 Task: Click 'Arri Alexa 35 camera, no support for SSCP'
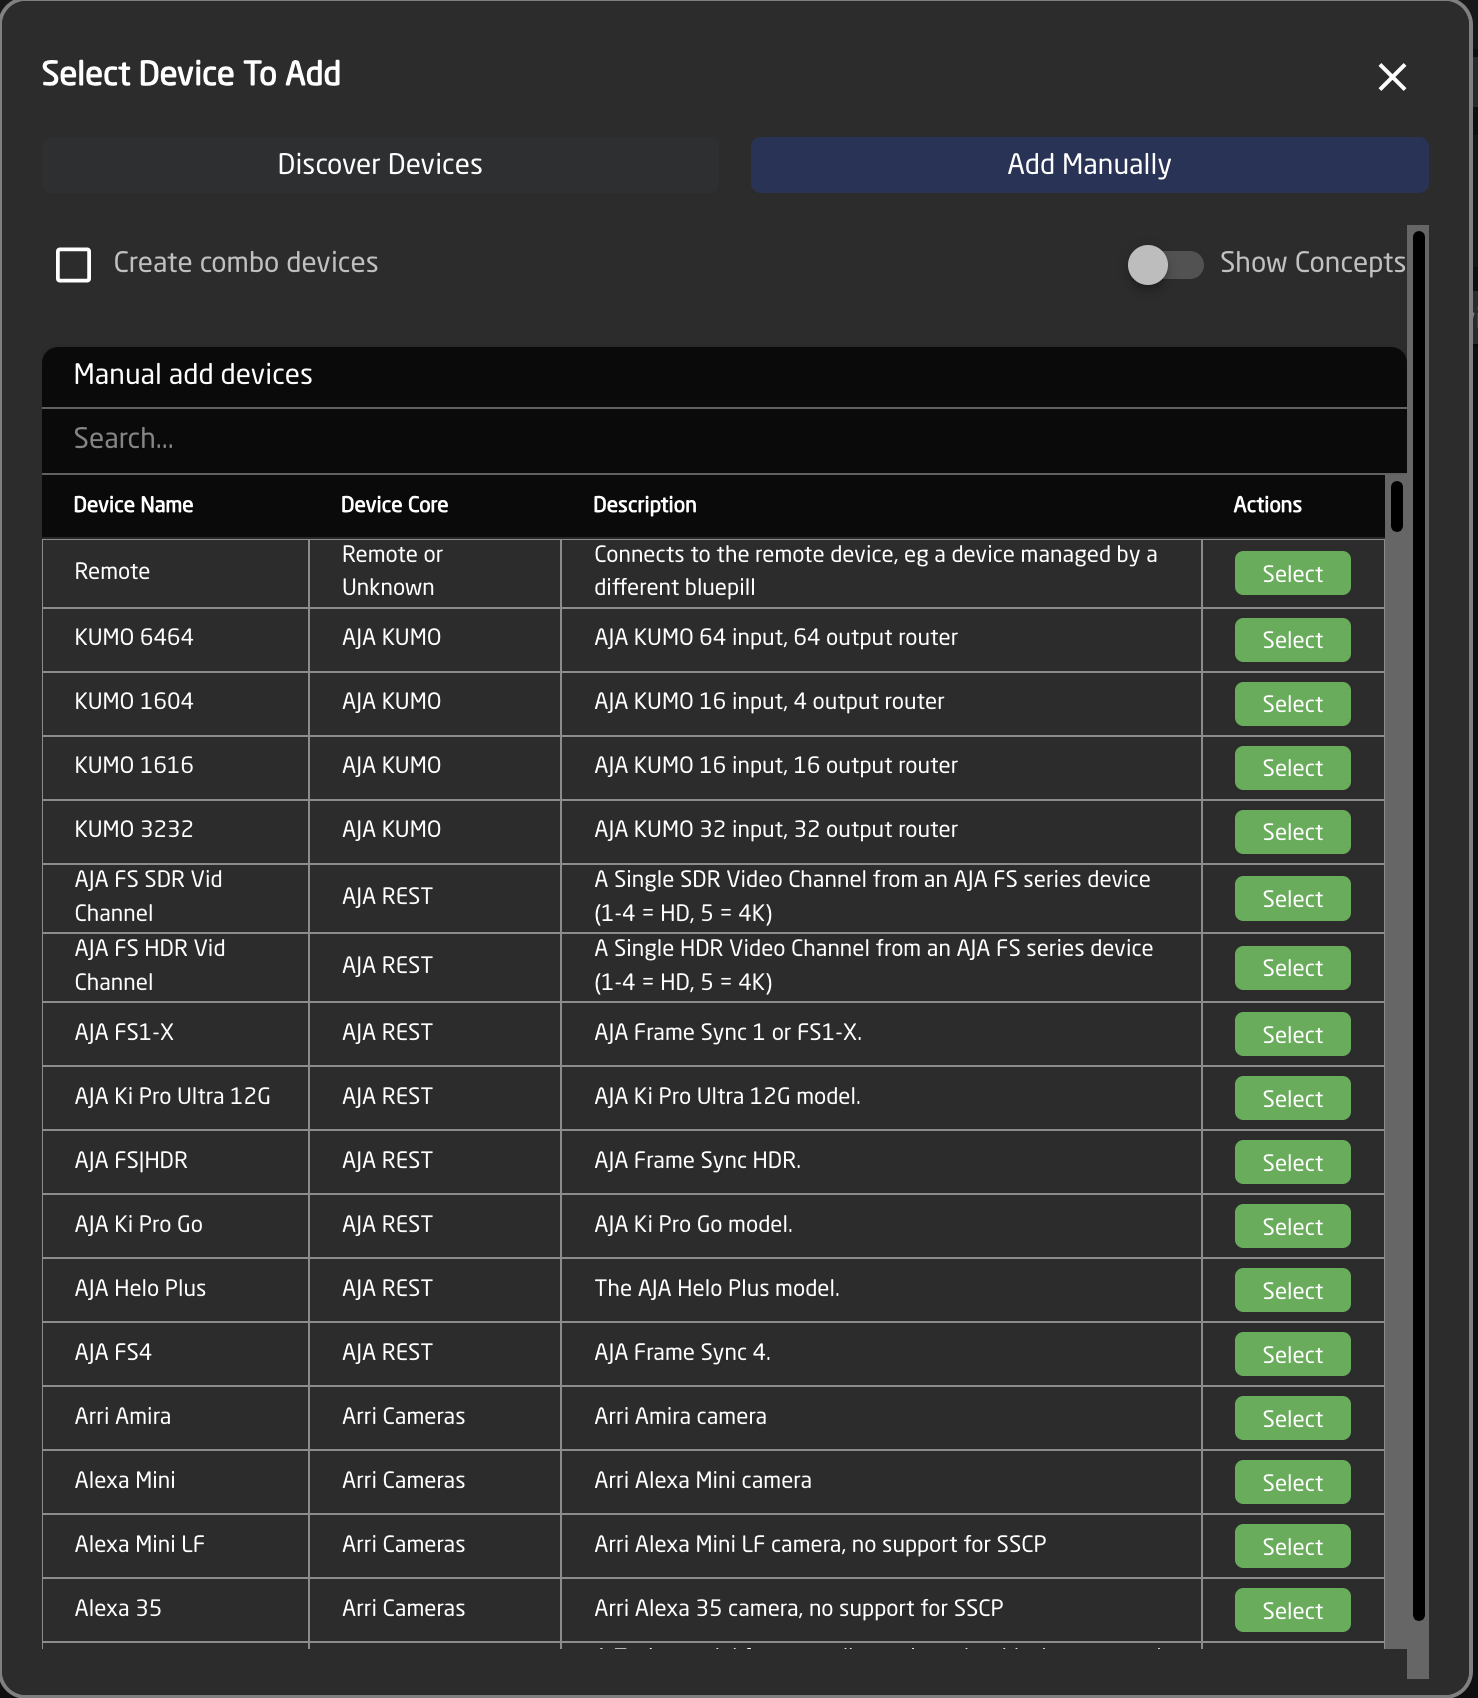coord(799,1609)
